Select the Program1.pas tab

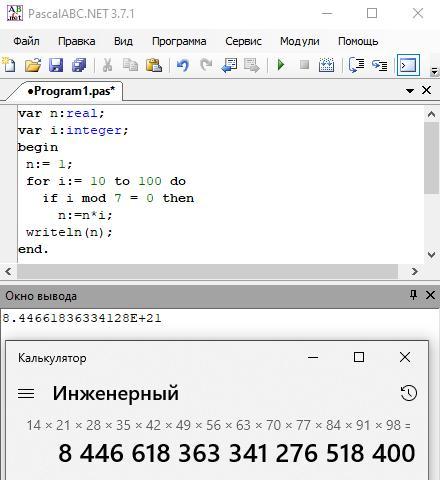pos(71,91)
